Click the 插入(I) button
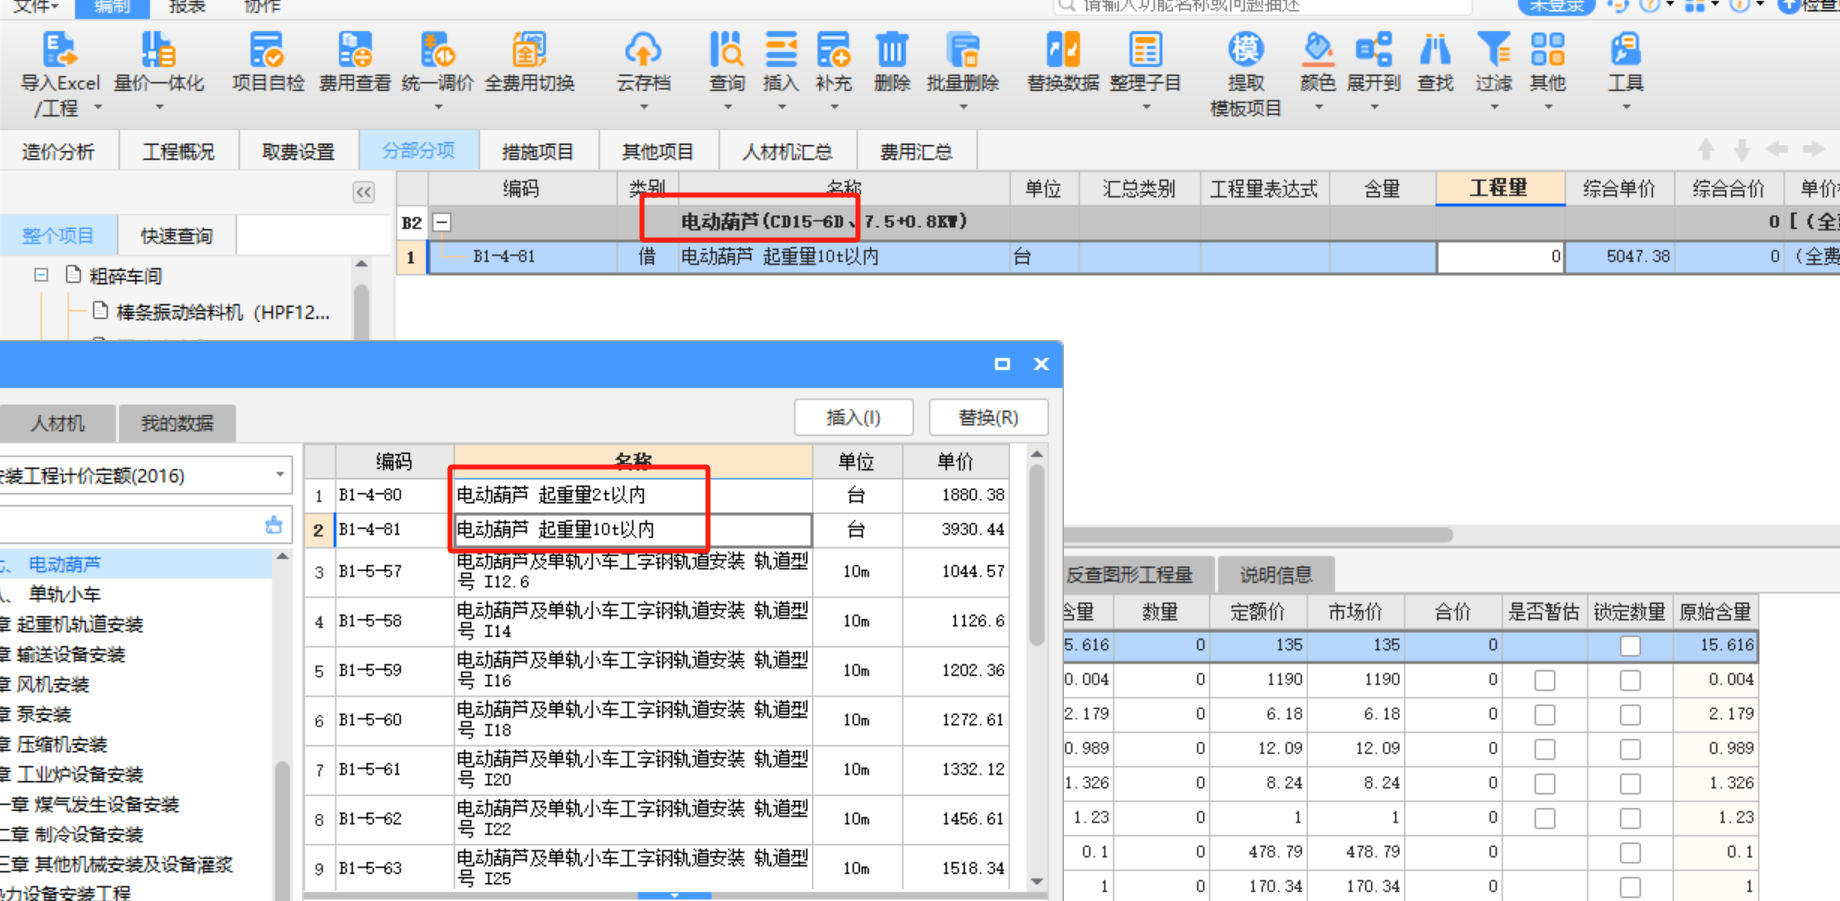 click(x=853, y=417)
